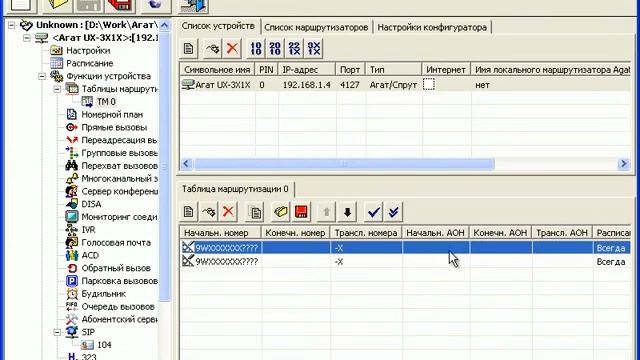Open Расписание in device tree
The image size is (640, 360).
pyautogui.click(x=89, y=63)
